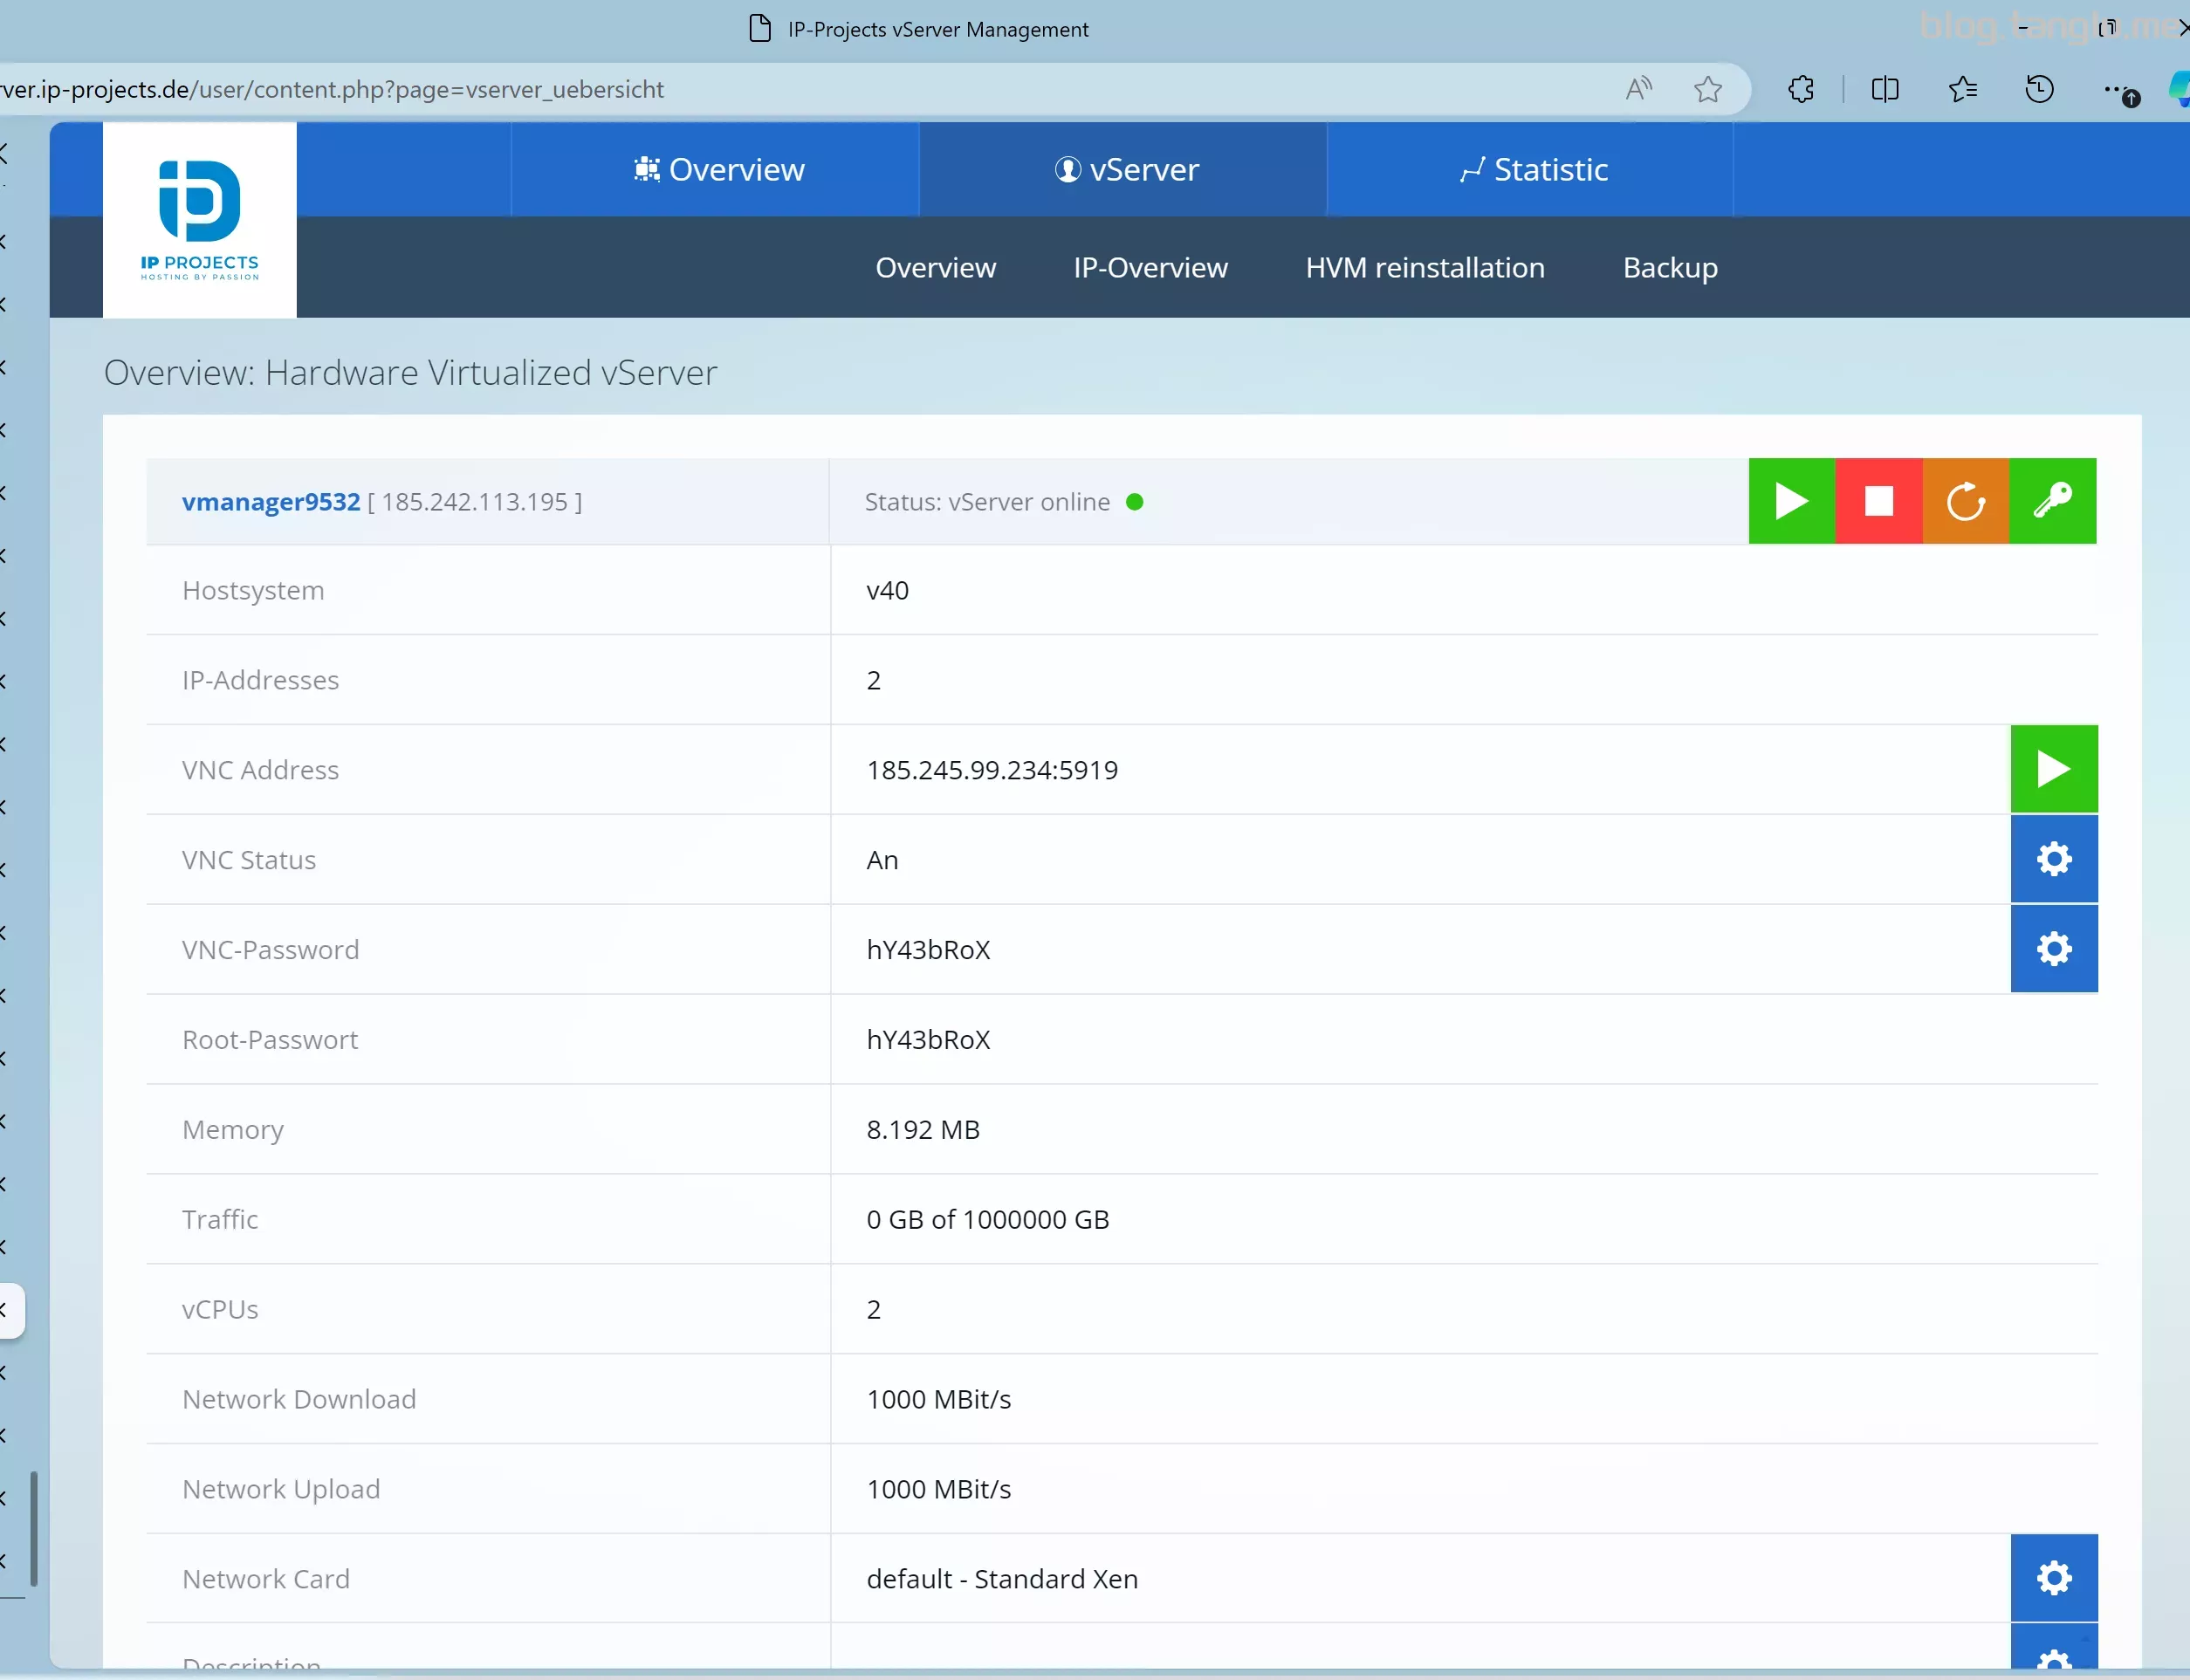The width and height of the screenshot is (2190, 1680).
Task: Stop the vServer with red stop button
Action: (x=1878, y=501)
